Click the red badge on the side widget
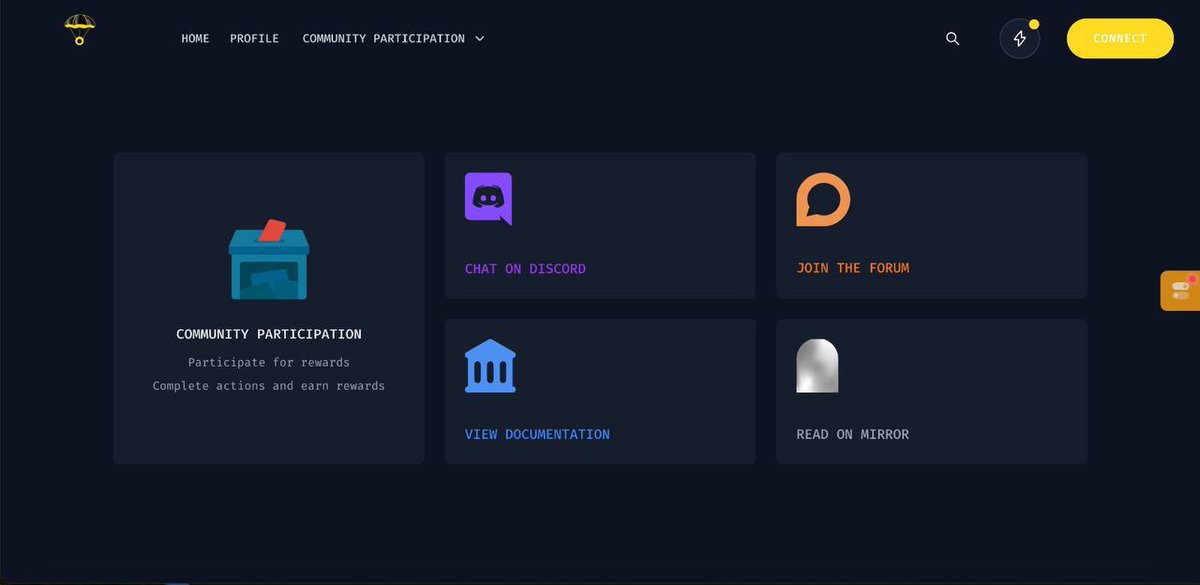 coord(1194,280)
